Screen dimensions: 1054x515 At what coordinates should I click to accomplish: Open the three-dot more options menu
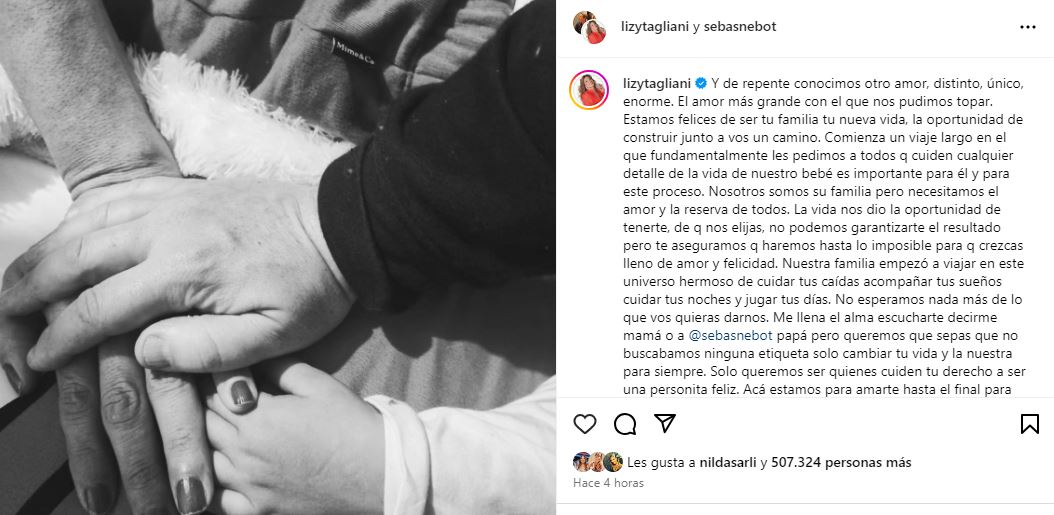click(1028, 27)
